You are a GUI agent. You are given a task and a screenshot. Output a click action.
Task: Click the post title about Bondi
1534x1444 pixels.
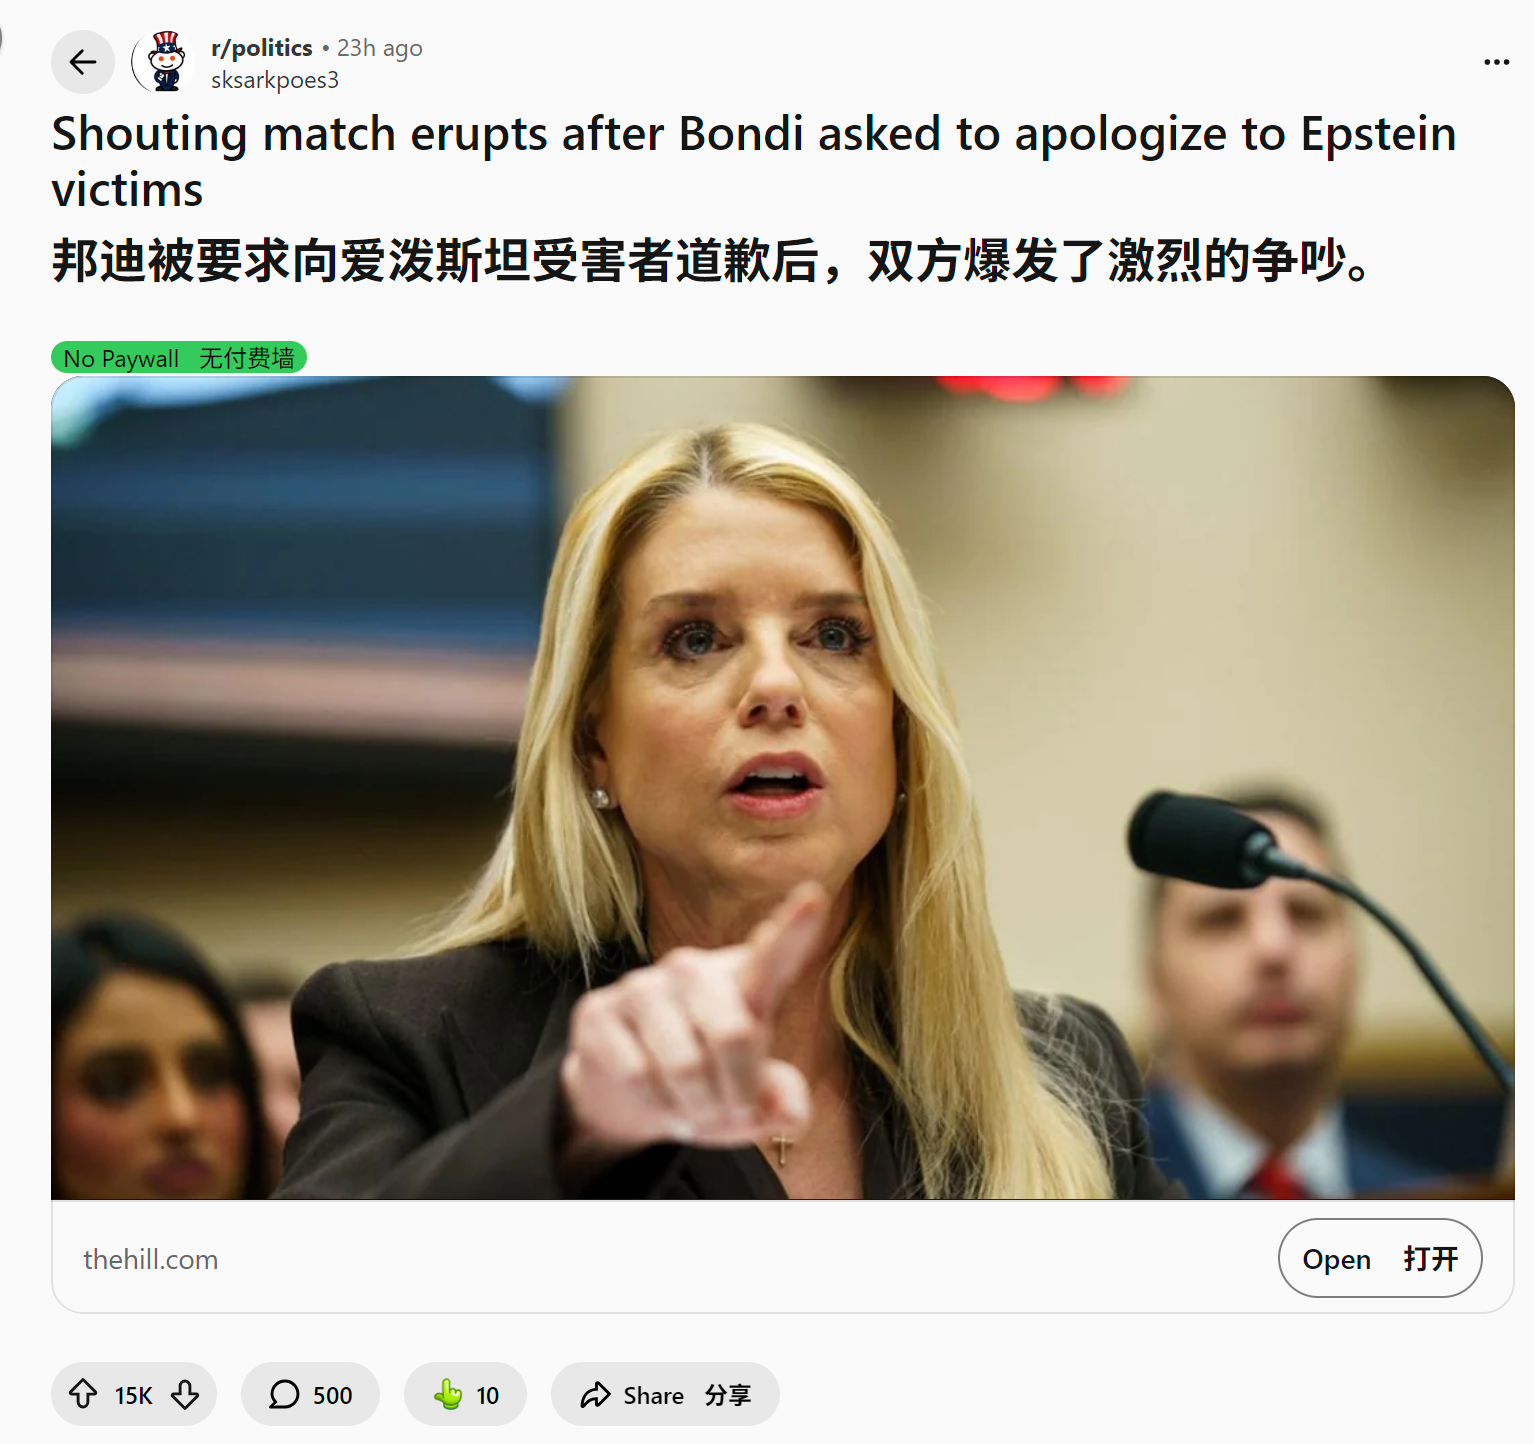point(753,161)
